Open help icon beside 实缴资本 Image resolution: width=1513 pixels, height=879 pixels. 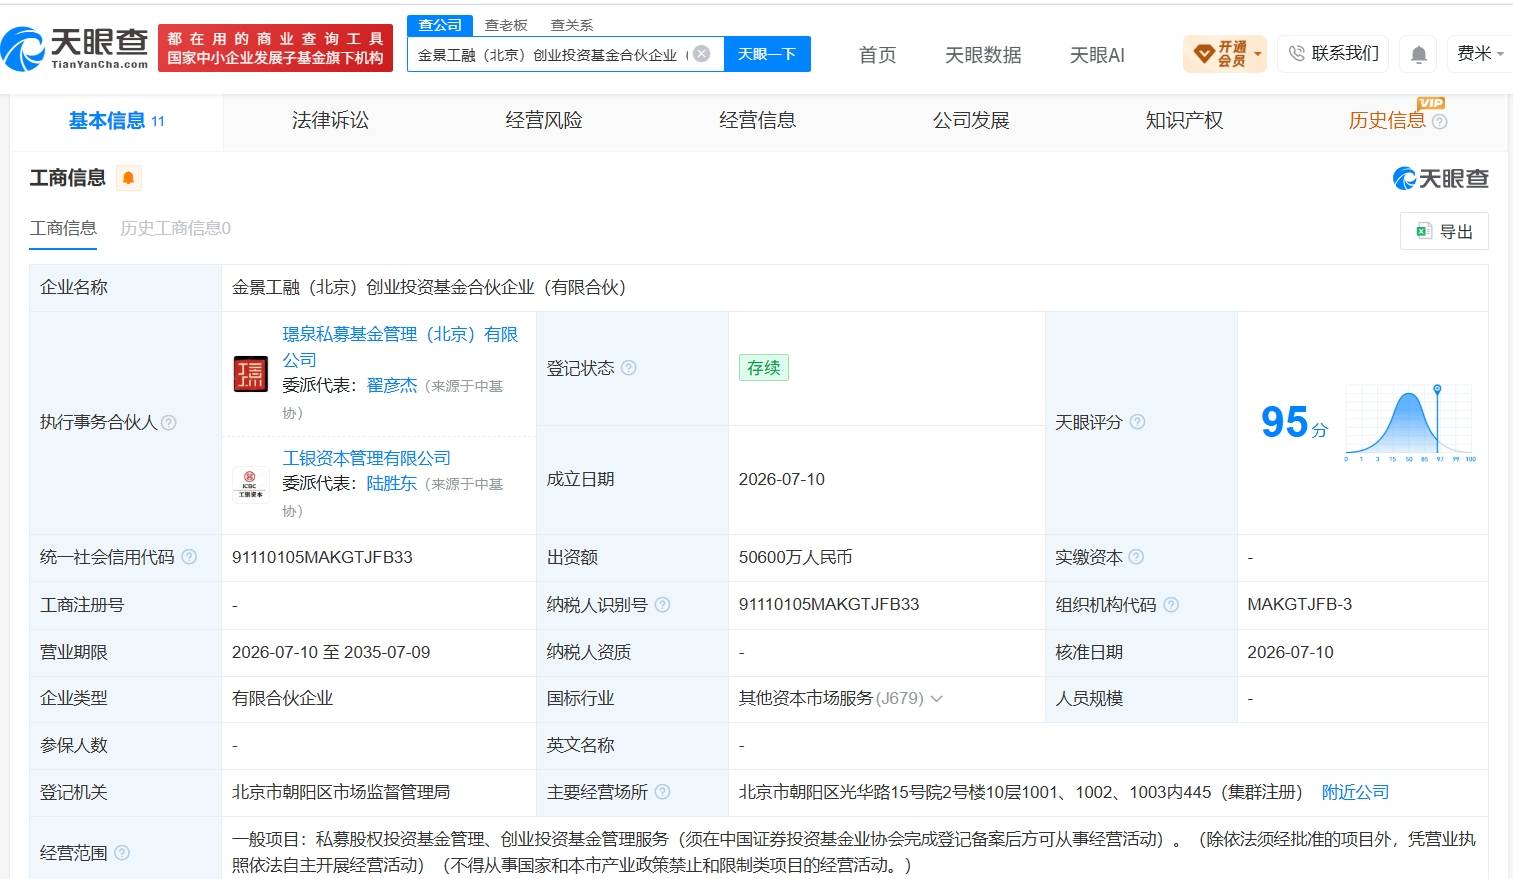point(1135,557)
